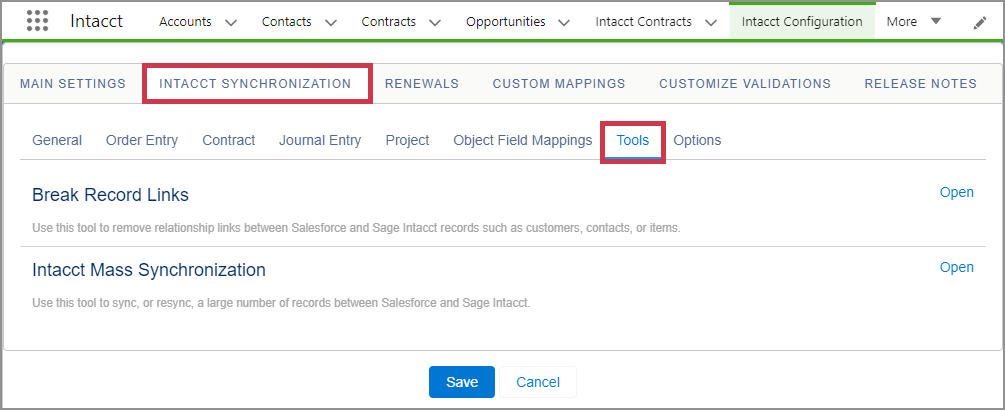This screenshot has height=410, width=1005.
Task: Open the Opportunities dropdown chevron
Action: (564, 22)
